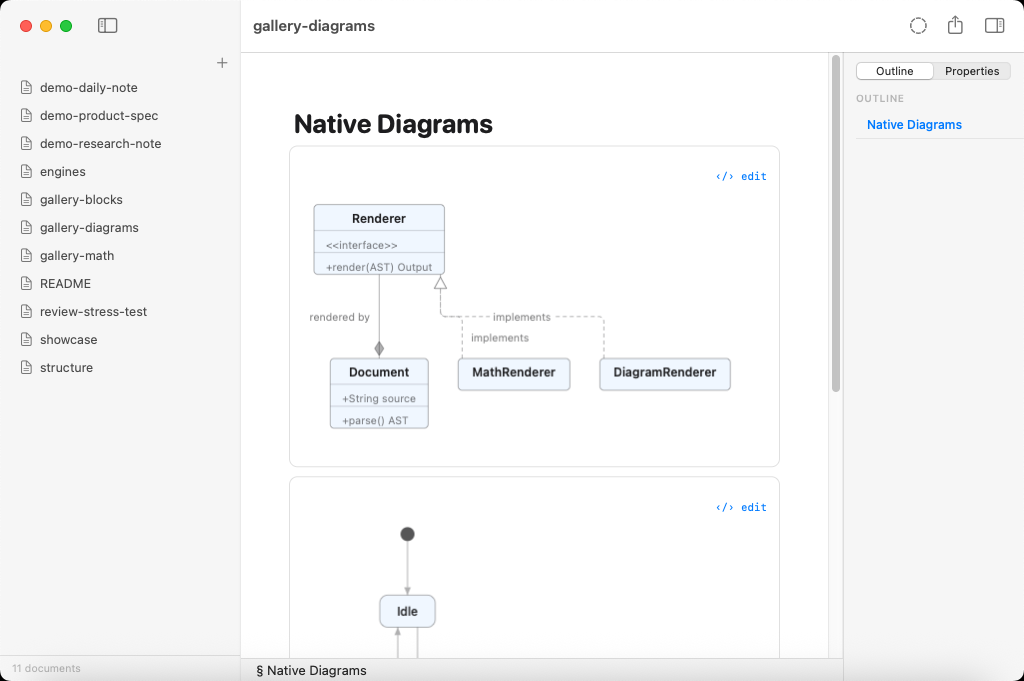Click '+render(AST) Output' method text

pos(379,267)
